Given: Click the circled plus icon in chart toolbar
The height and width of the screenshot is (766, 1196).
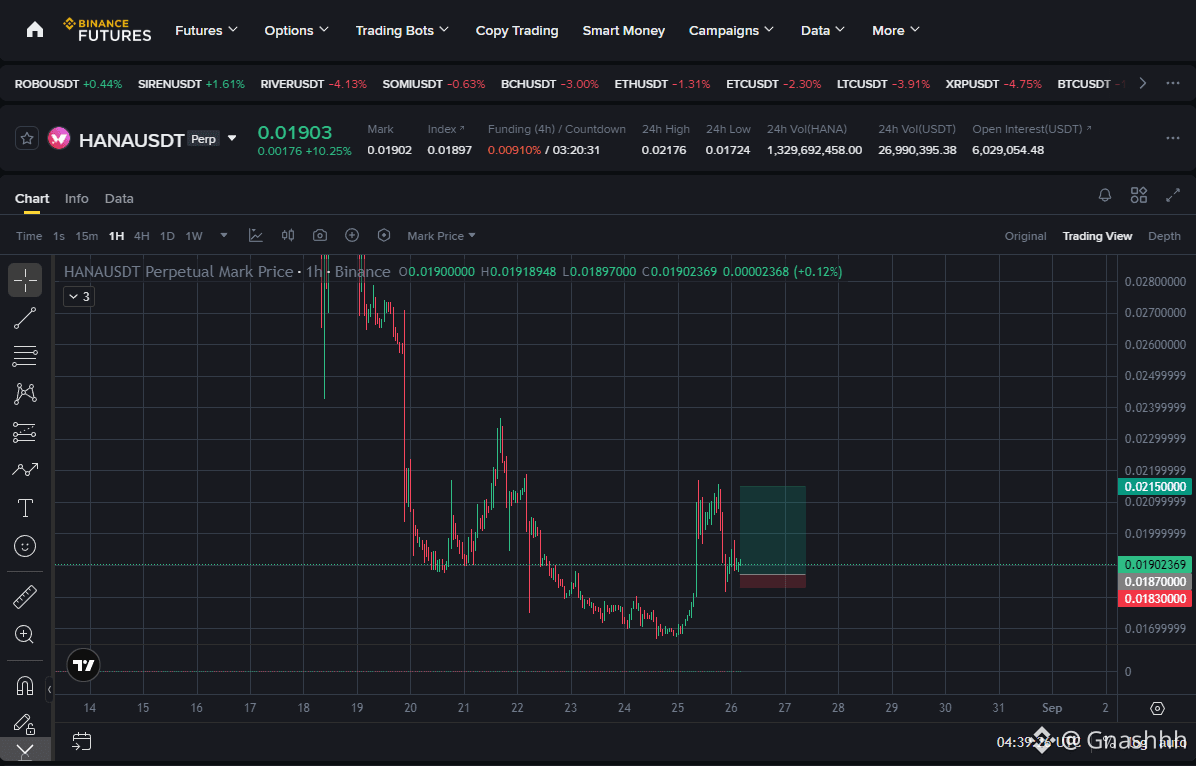Looking at the screenshot, I should [x=352, y=236].
